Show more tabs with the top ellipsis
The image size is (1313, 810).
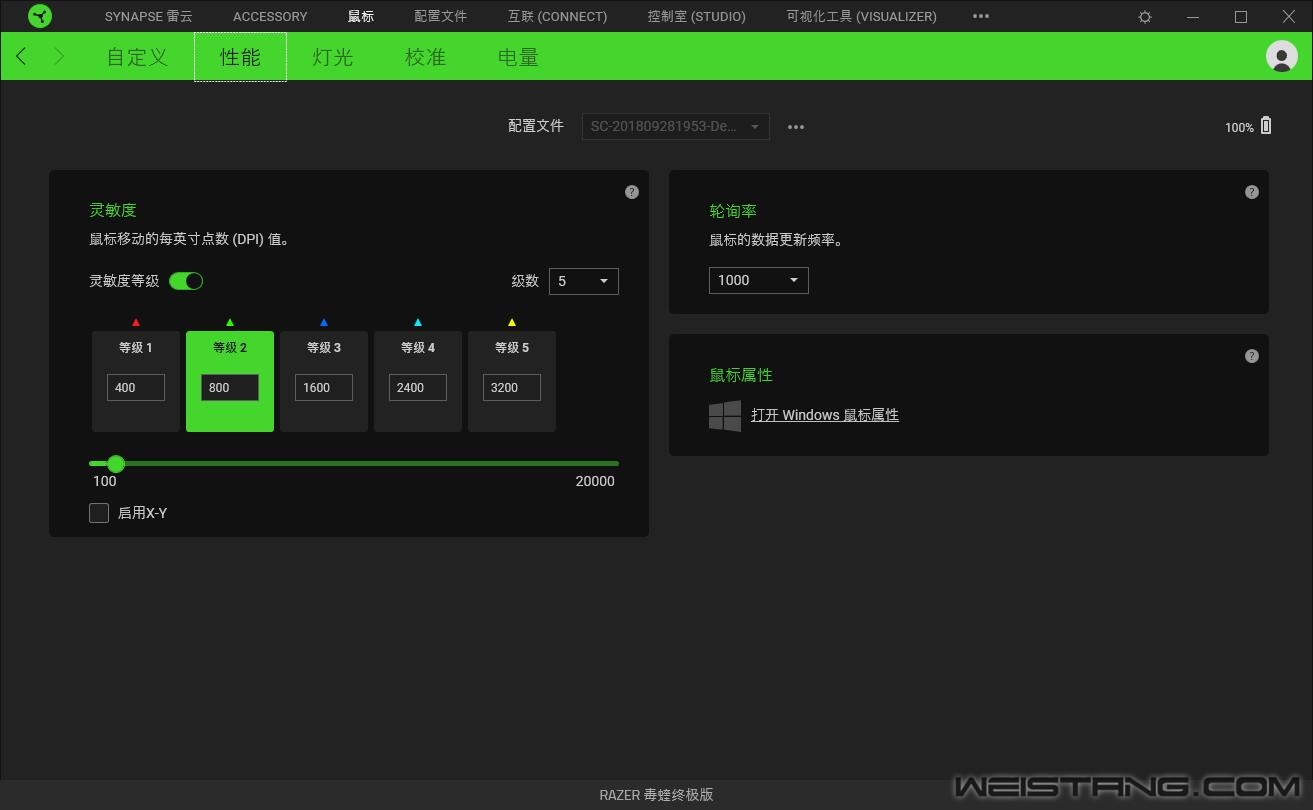click(x=981, y=16)
